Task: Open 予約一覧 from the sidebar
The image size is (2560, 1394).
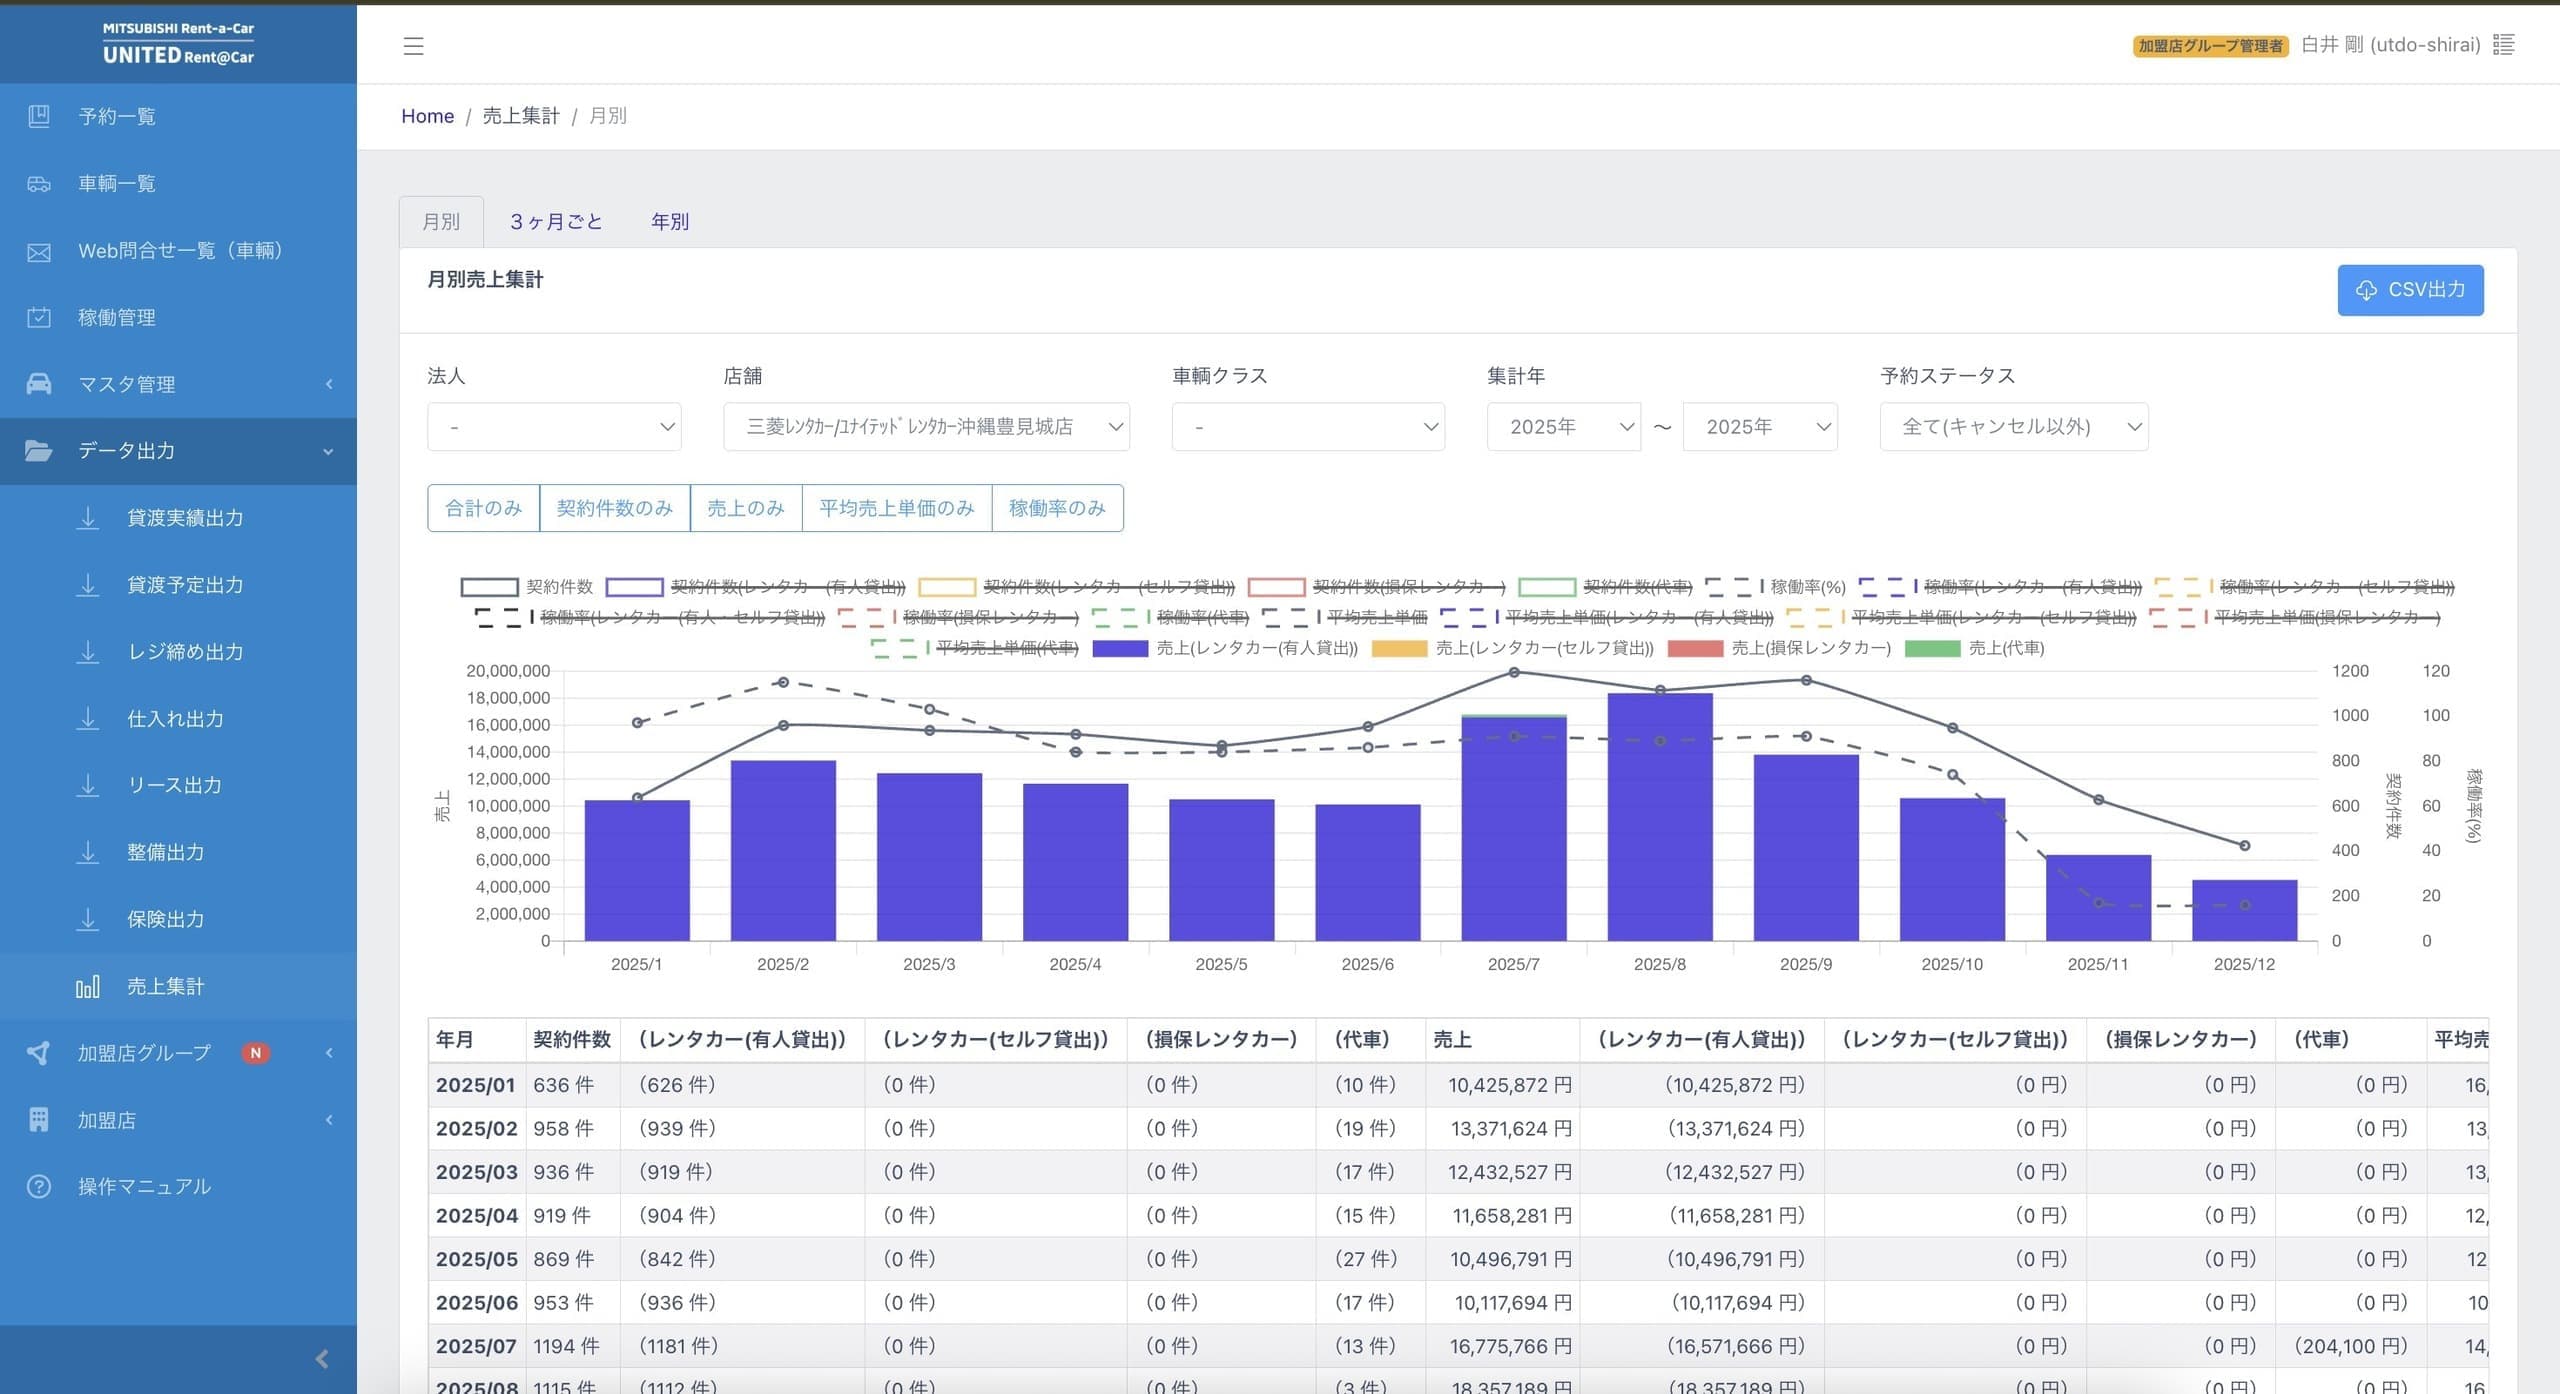Action: [x=117, y=117]
